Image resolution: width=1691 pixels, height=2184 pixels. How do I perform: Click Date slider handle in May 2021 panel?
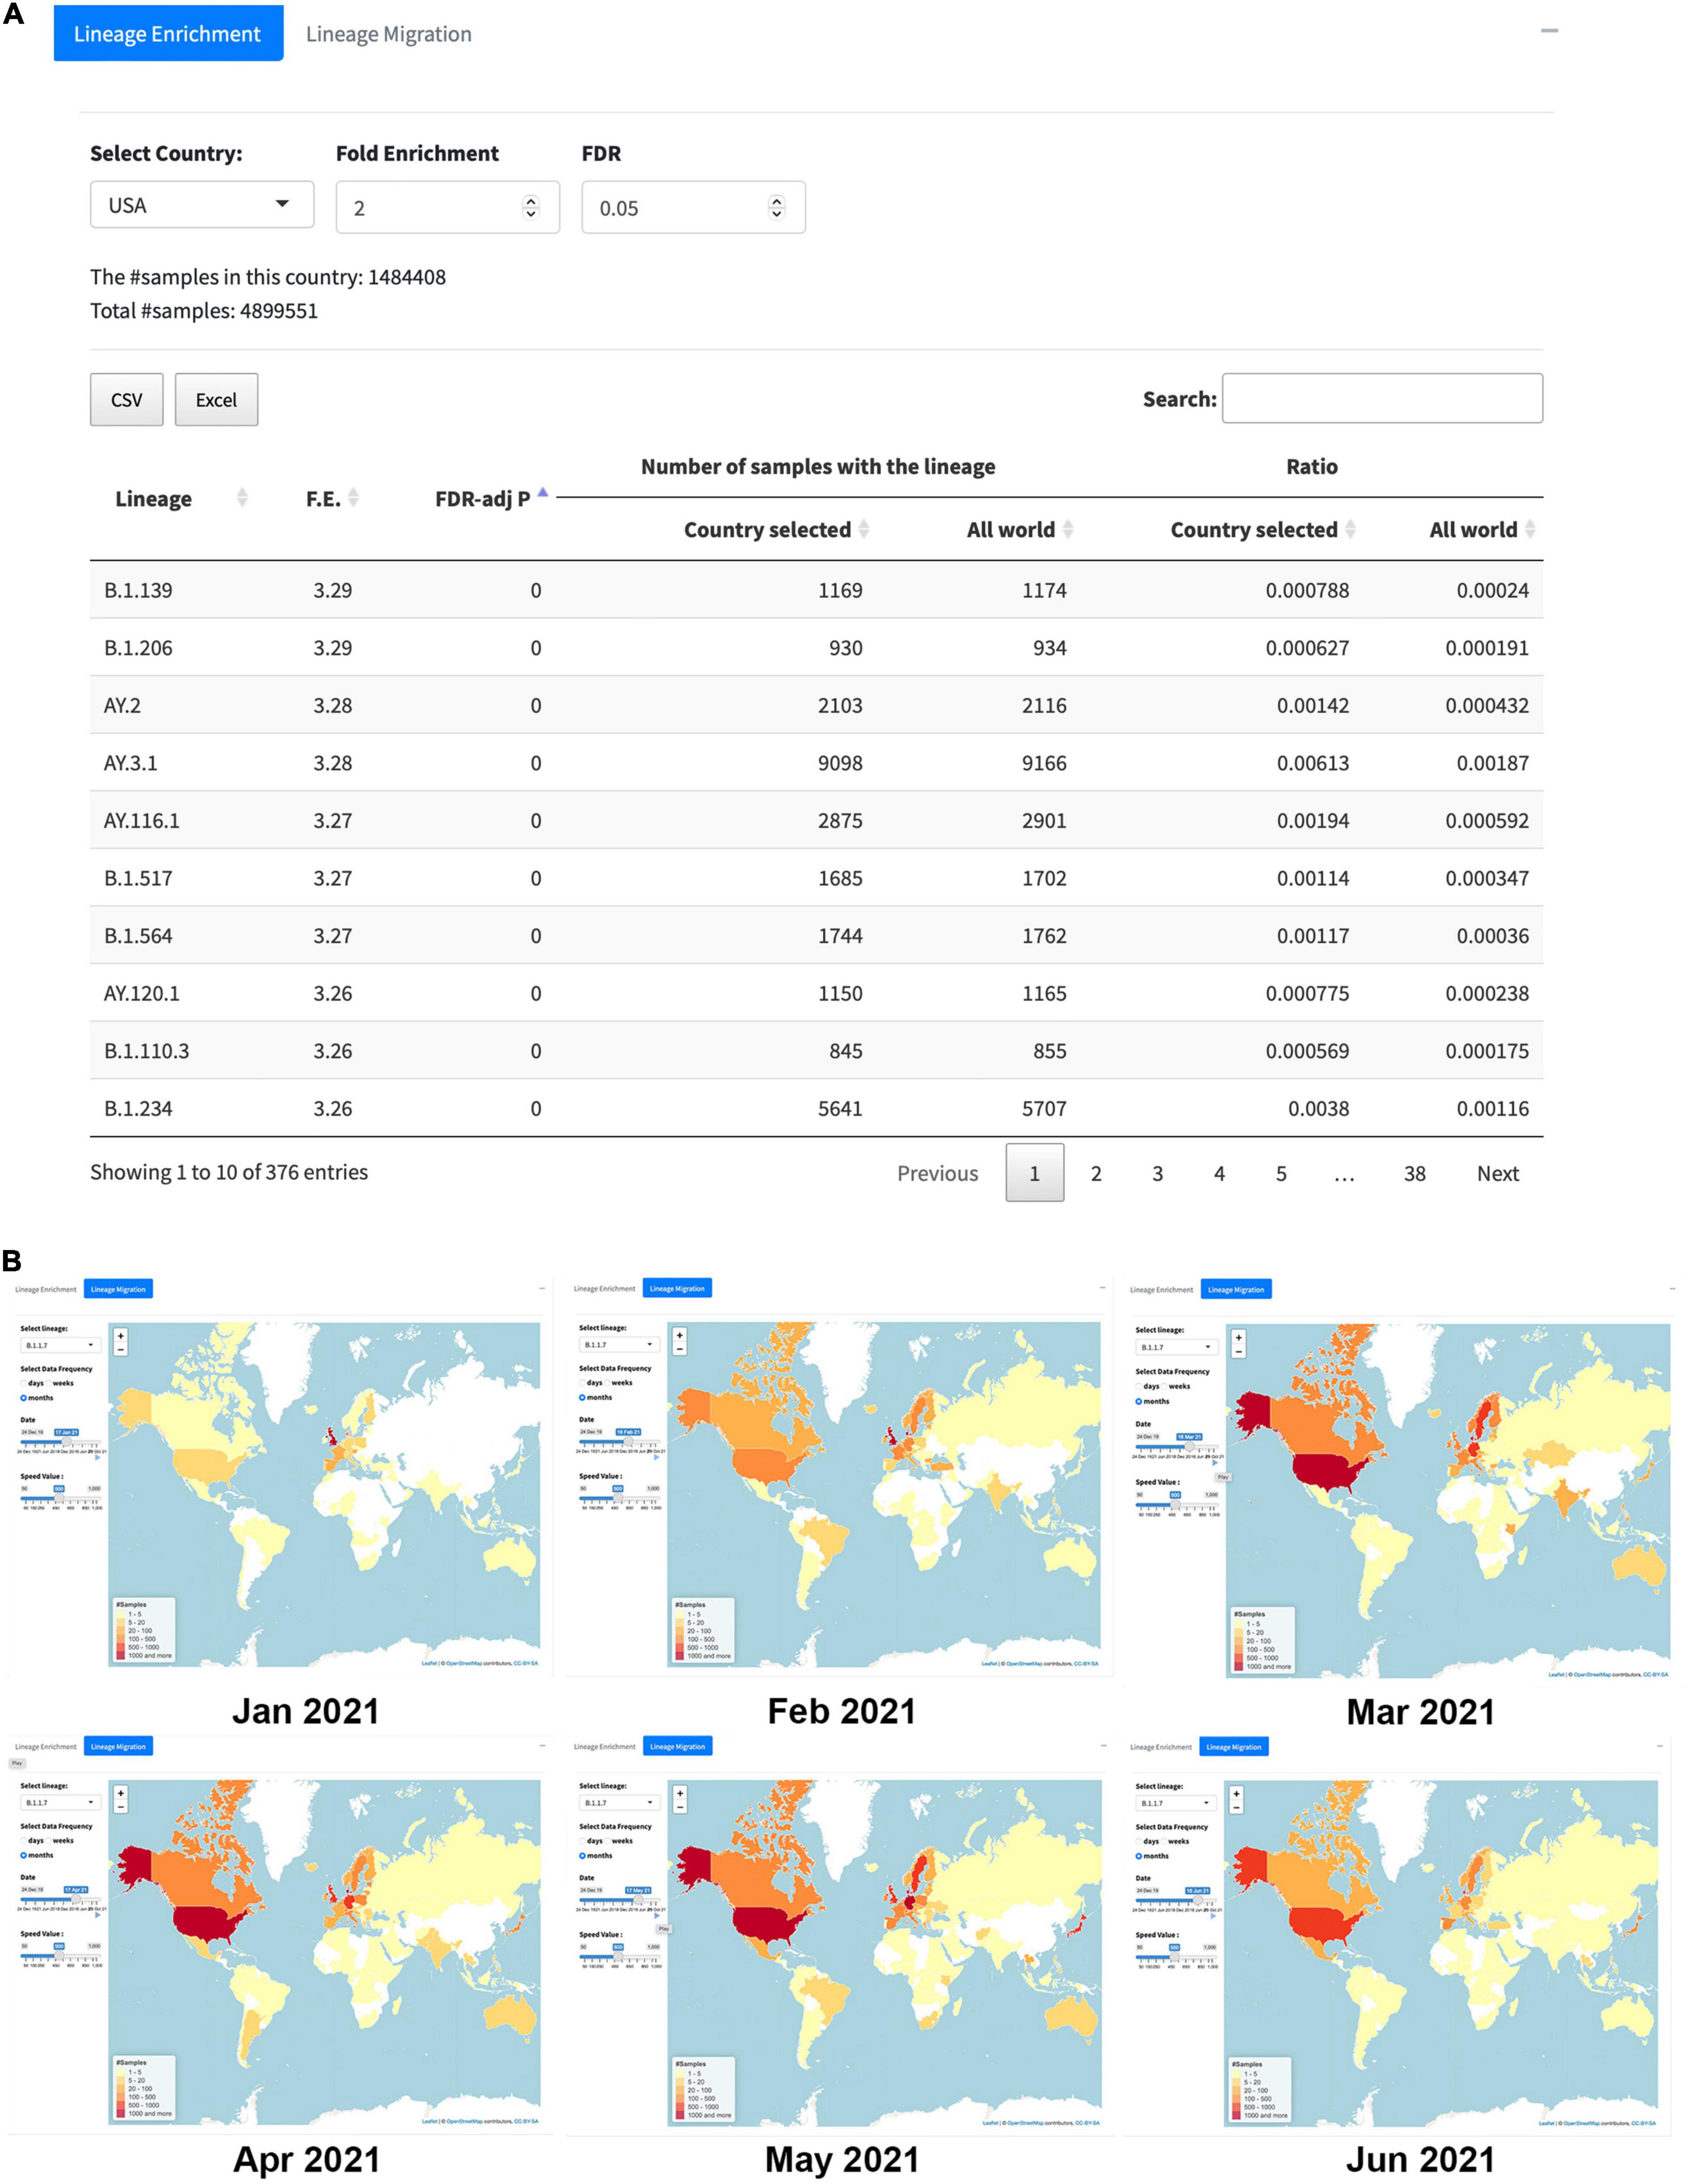click(638, 1901)
